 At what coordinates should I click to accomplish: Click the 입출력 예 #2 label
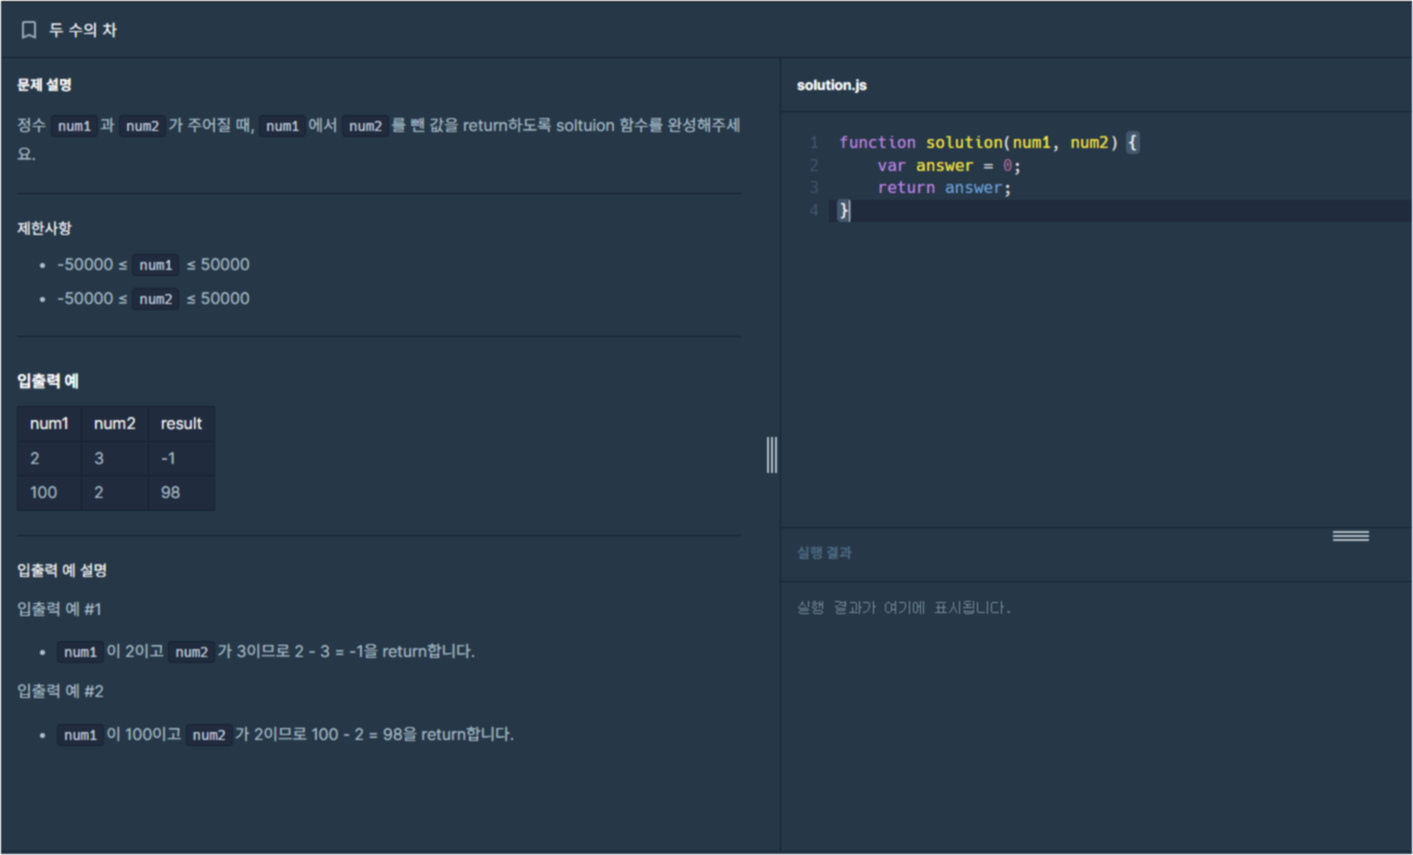coord(60,691)
